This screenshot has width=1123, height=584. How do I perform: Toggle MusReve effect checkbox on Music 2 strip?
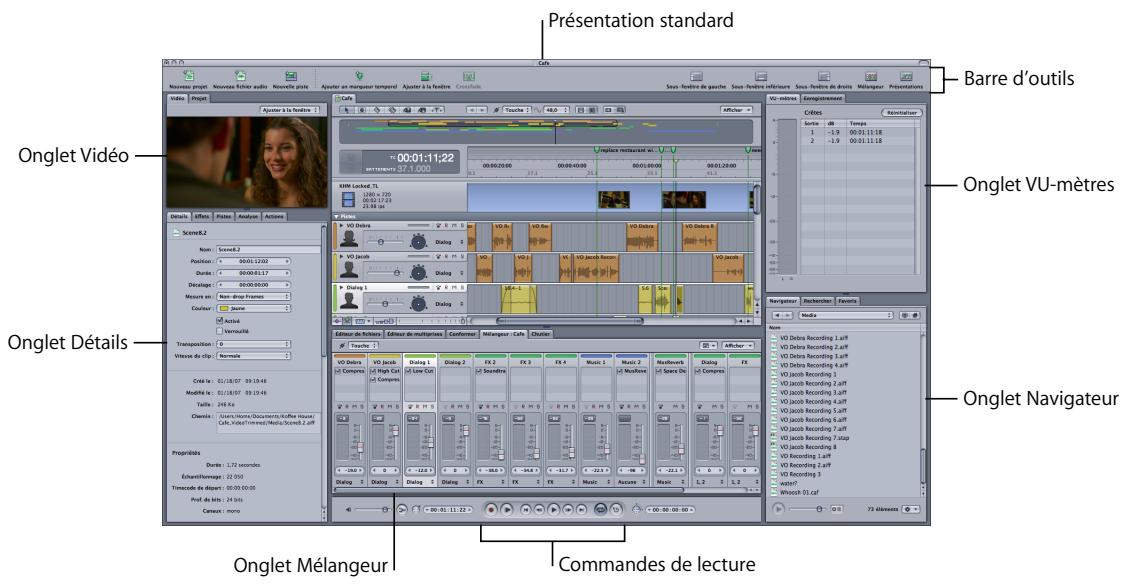pyautogui.click(x=620, y=371)
